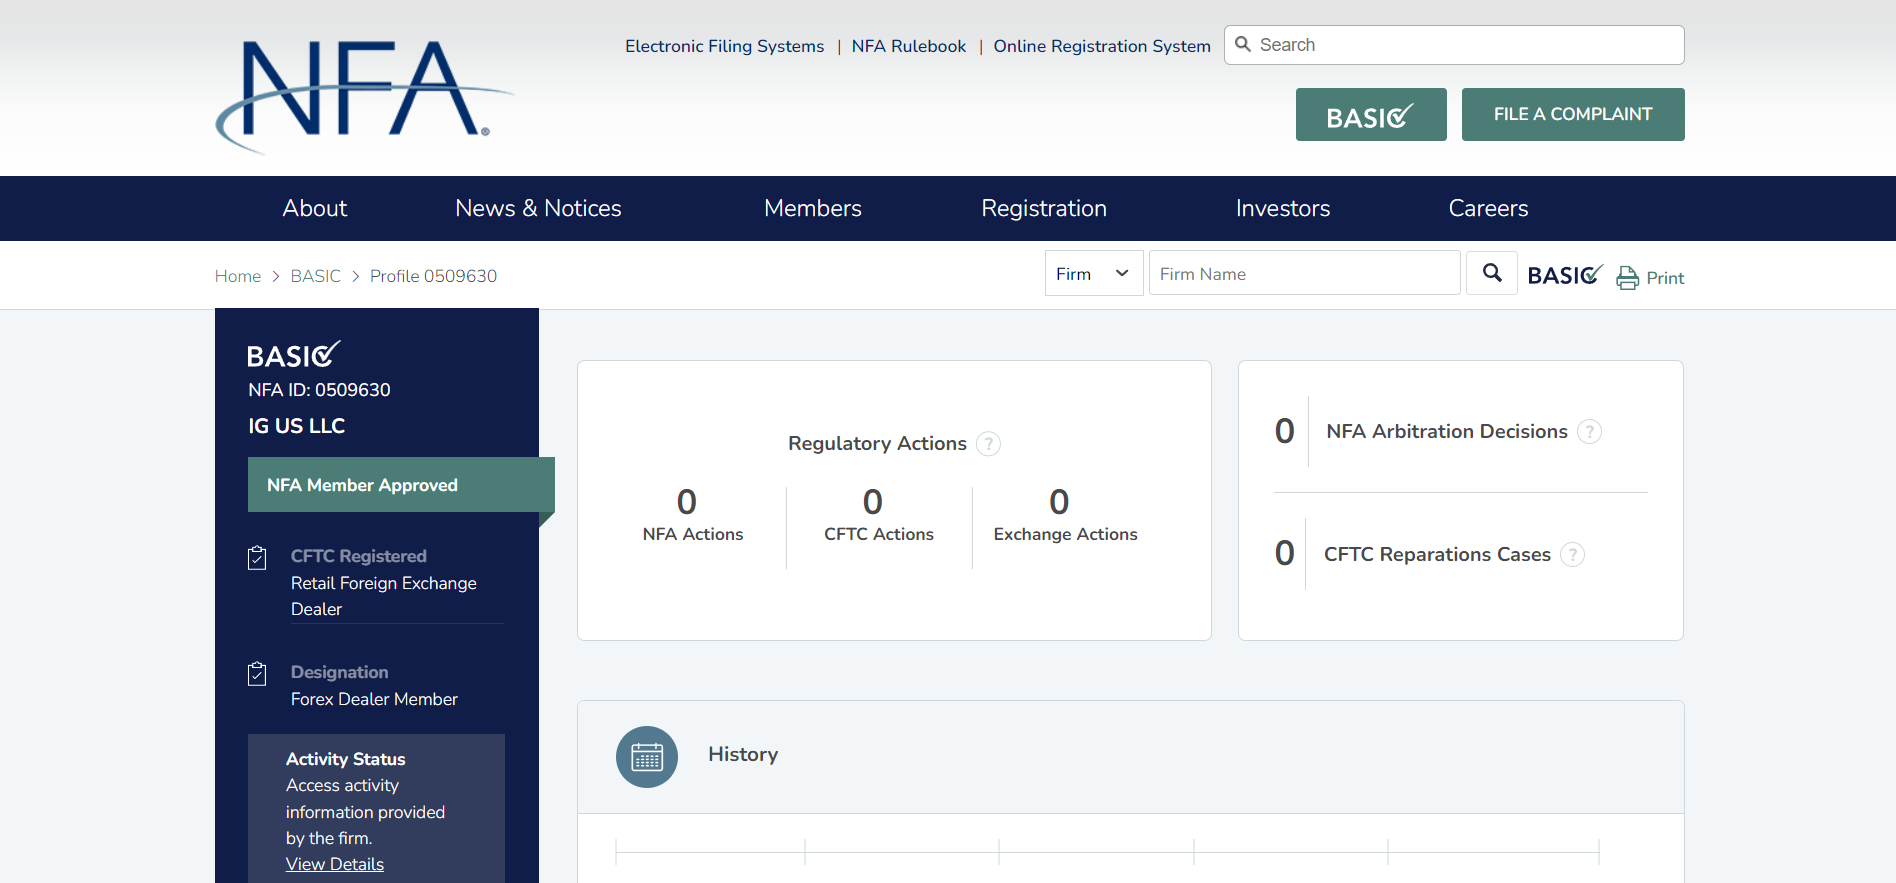
Task: Expand the Firm search type dropdown
Action: click(x=1093, y=274)
